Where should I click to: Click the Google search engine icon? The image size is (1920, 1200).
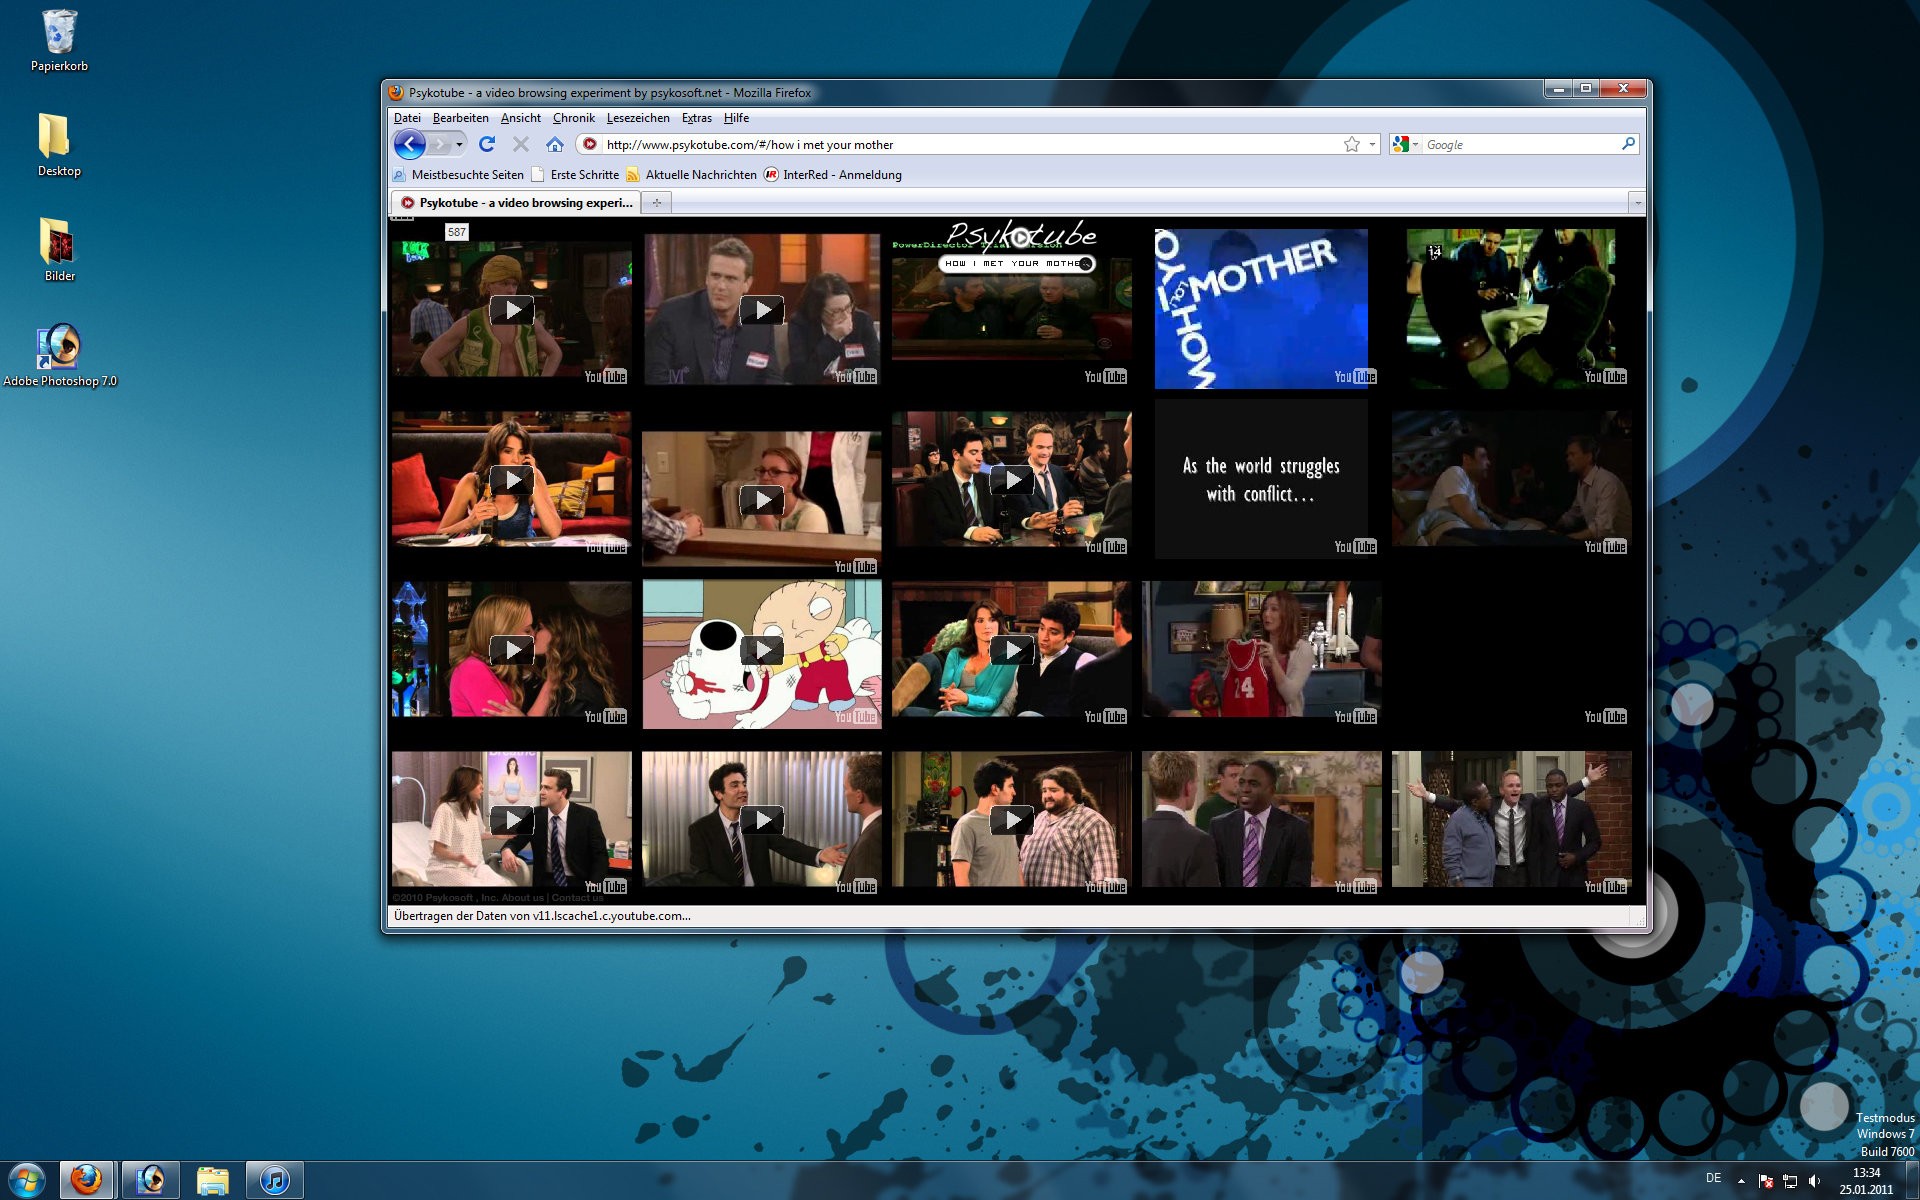(x=1400, y=144)
